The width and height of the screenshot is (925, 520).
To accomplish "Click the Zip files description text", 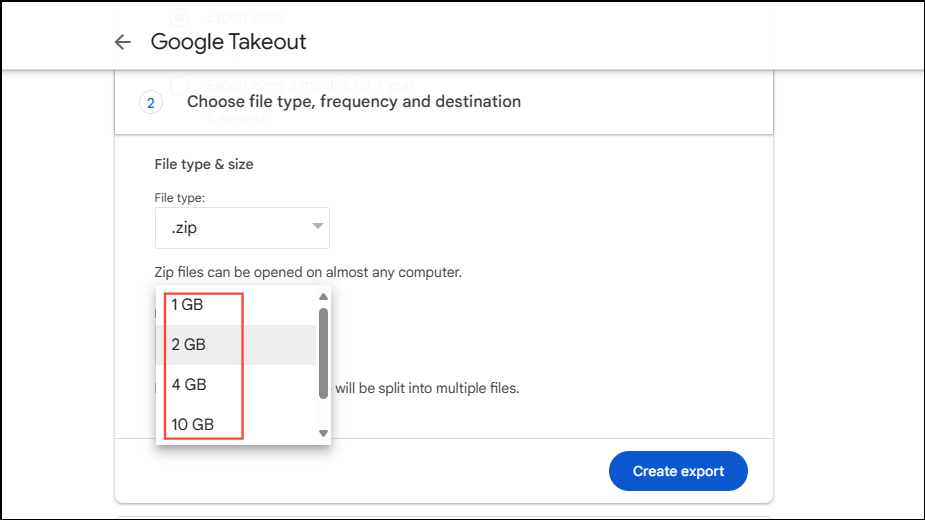I will (308, 272).
